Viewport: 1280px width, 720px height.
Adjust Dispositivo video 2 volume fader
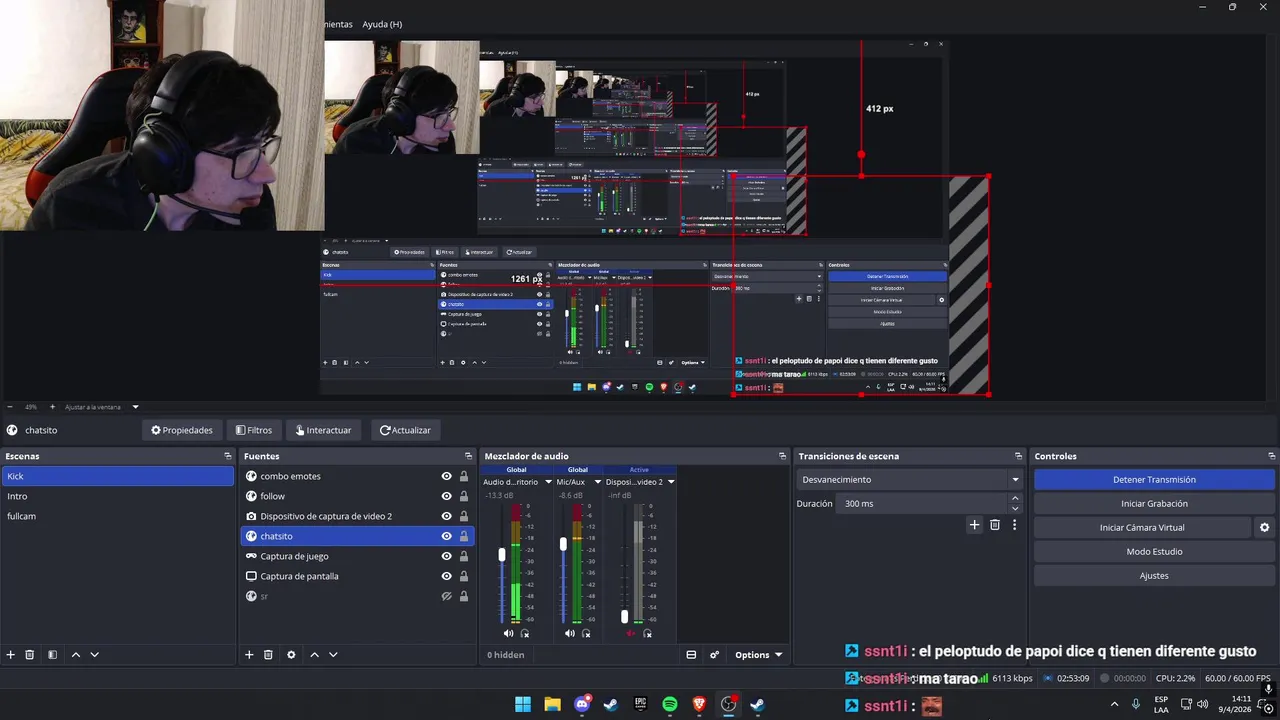624,617
